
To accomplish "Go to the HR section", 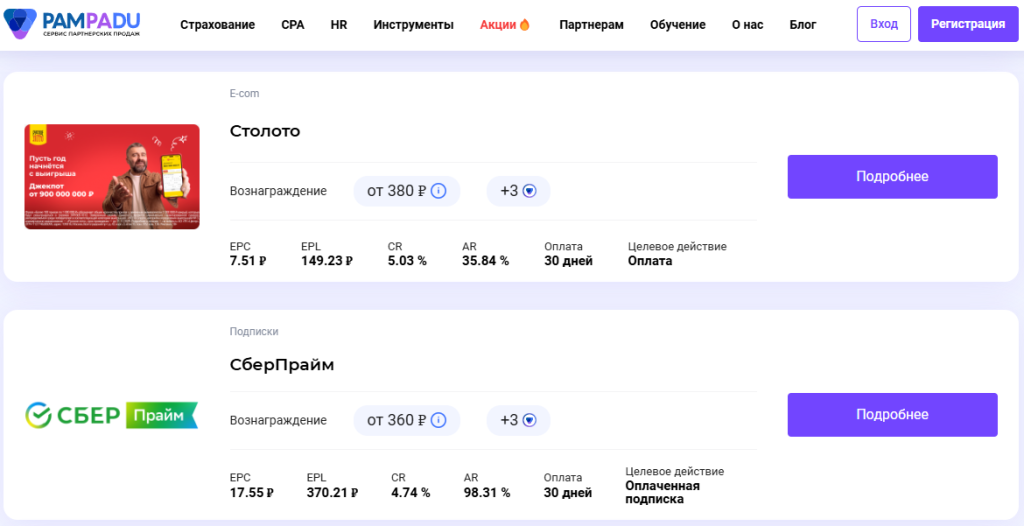I will pyautogui.click(x=339, y=25).
